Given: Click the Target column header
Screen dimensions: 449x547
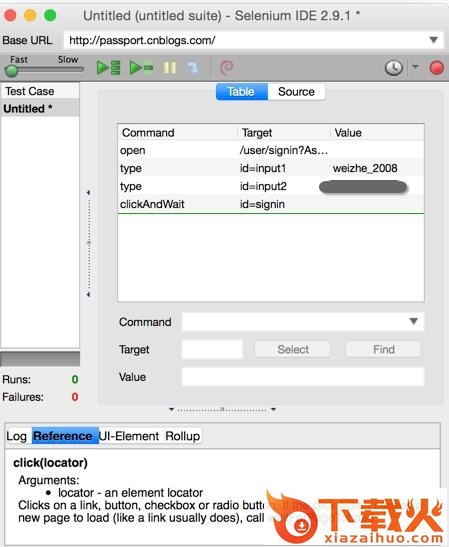Looking at the screenshot, I should 284,133.
